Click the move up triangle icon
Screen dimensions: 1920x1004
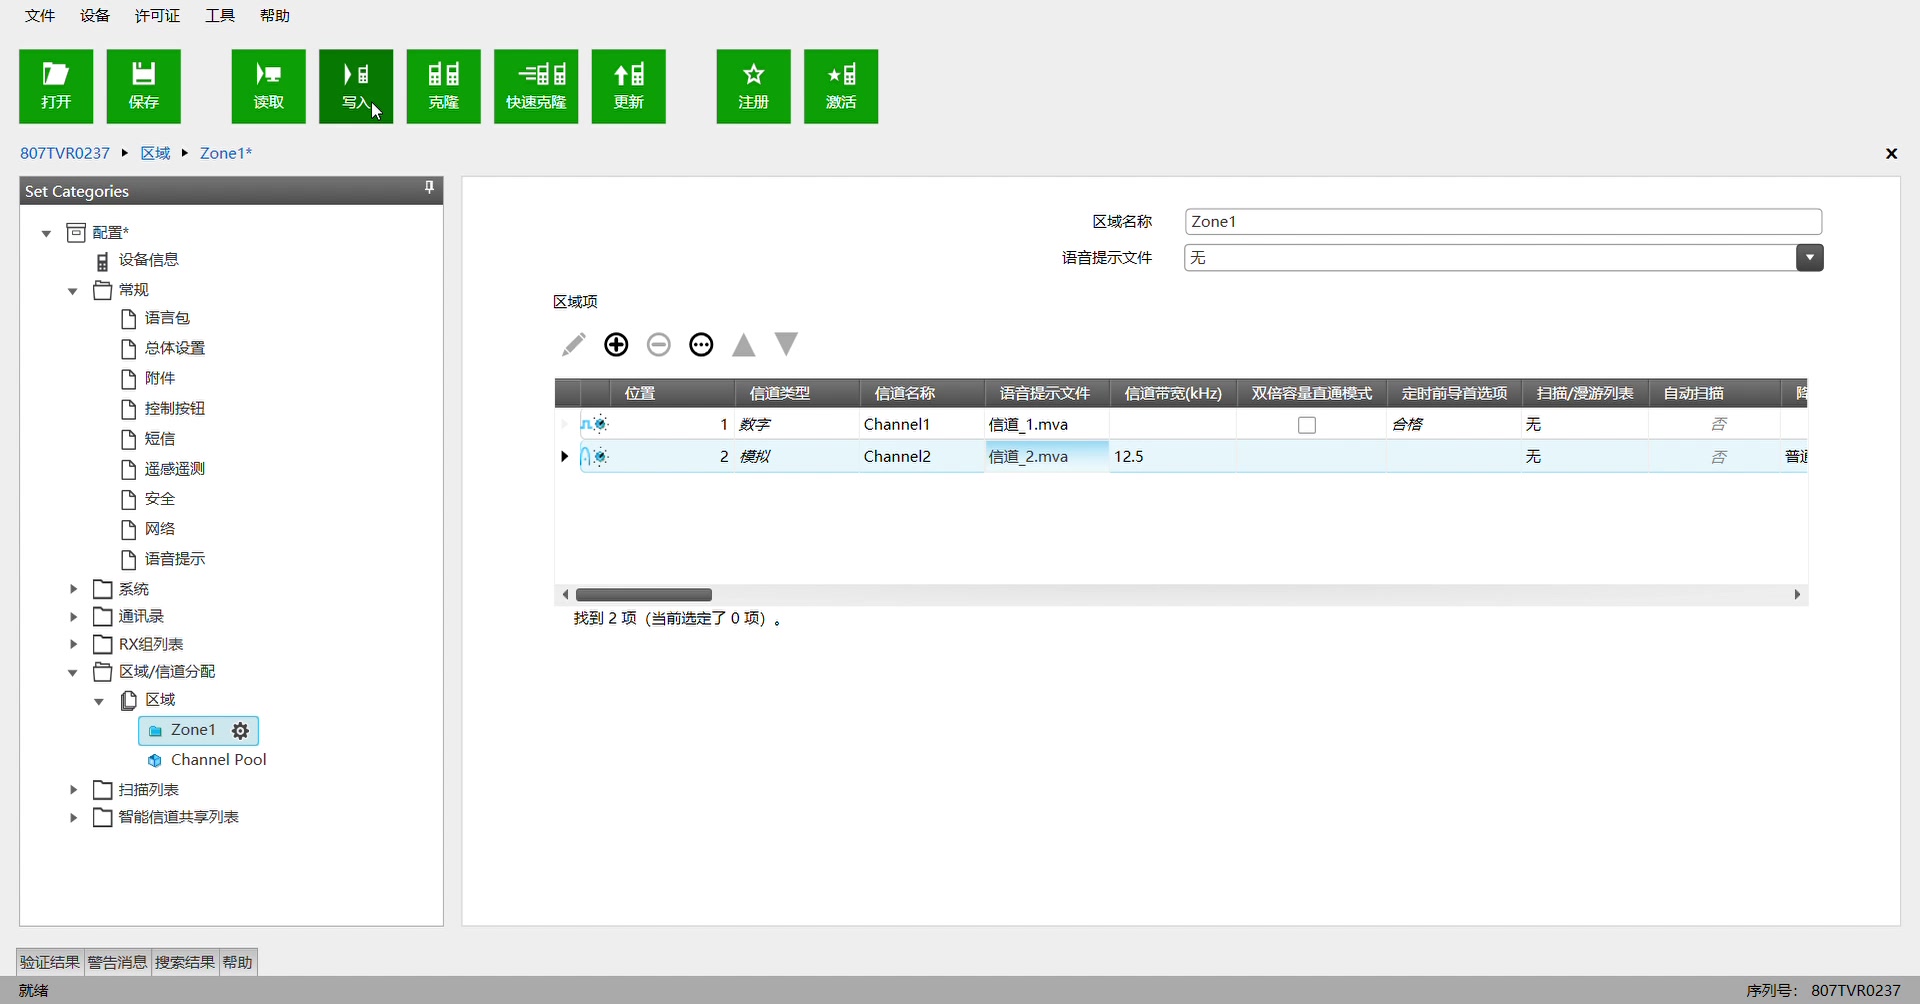tap(744, 345)
